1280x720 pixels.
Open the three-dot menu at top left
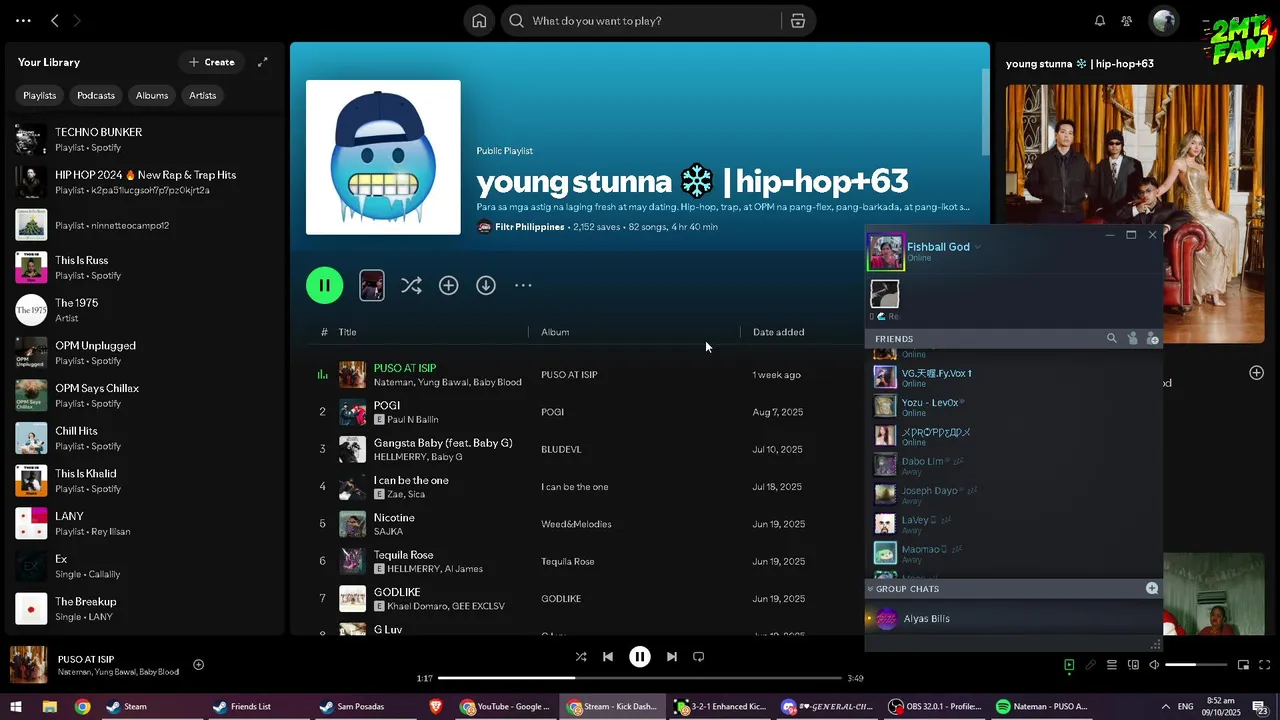click(23, 20)
